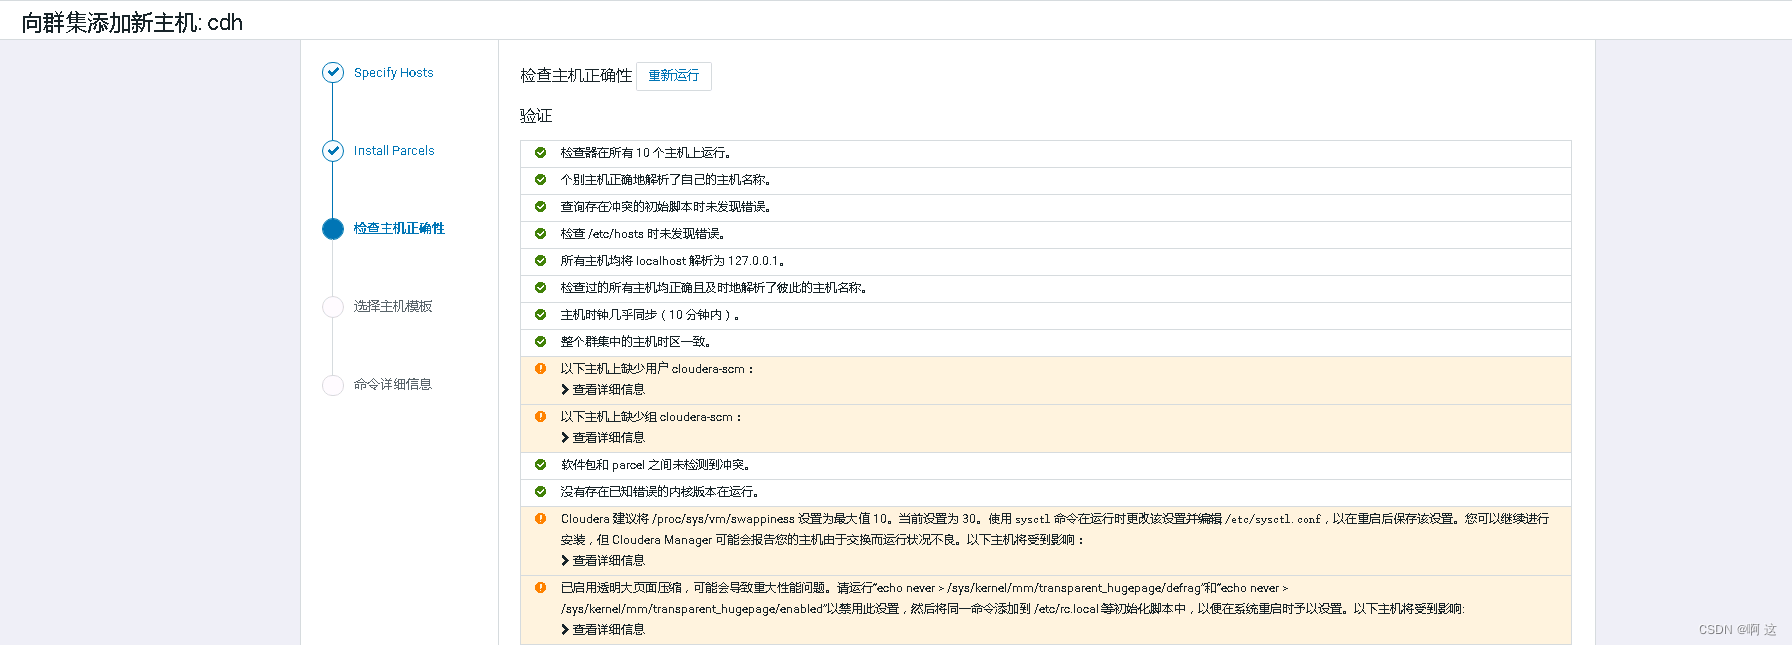
Task: Click the 验证 section heading
Action: [x=536, y=116]
